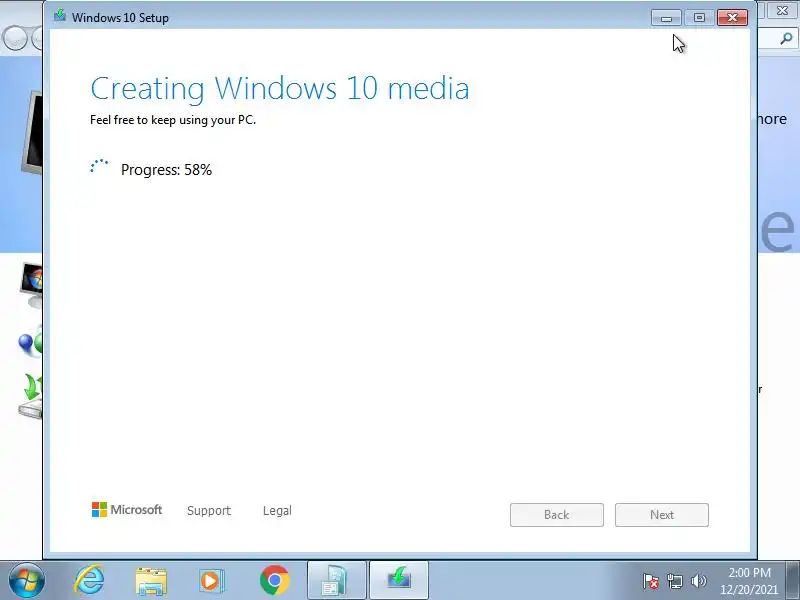Switch to the Control Panel taskbar window
The height and width of the screenshot is (600, 800).
pyautogui.click(x=337, y=581)
